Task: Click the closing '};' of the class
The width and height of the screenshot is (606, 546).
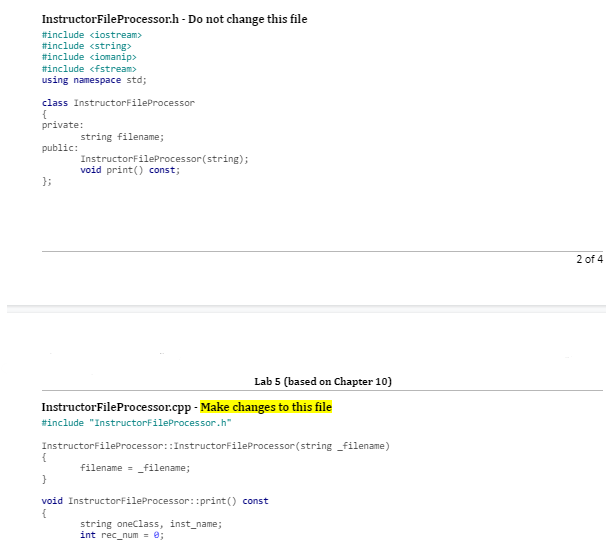Action: pyautogui.click(x=47, y=181)
